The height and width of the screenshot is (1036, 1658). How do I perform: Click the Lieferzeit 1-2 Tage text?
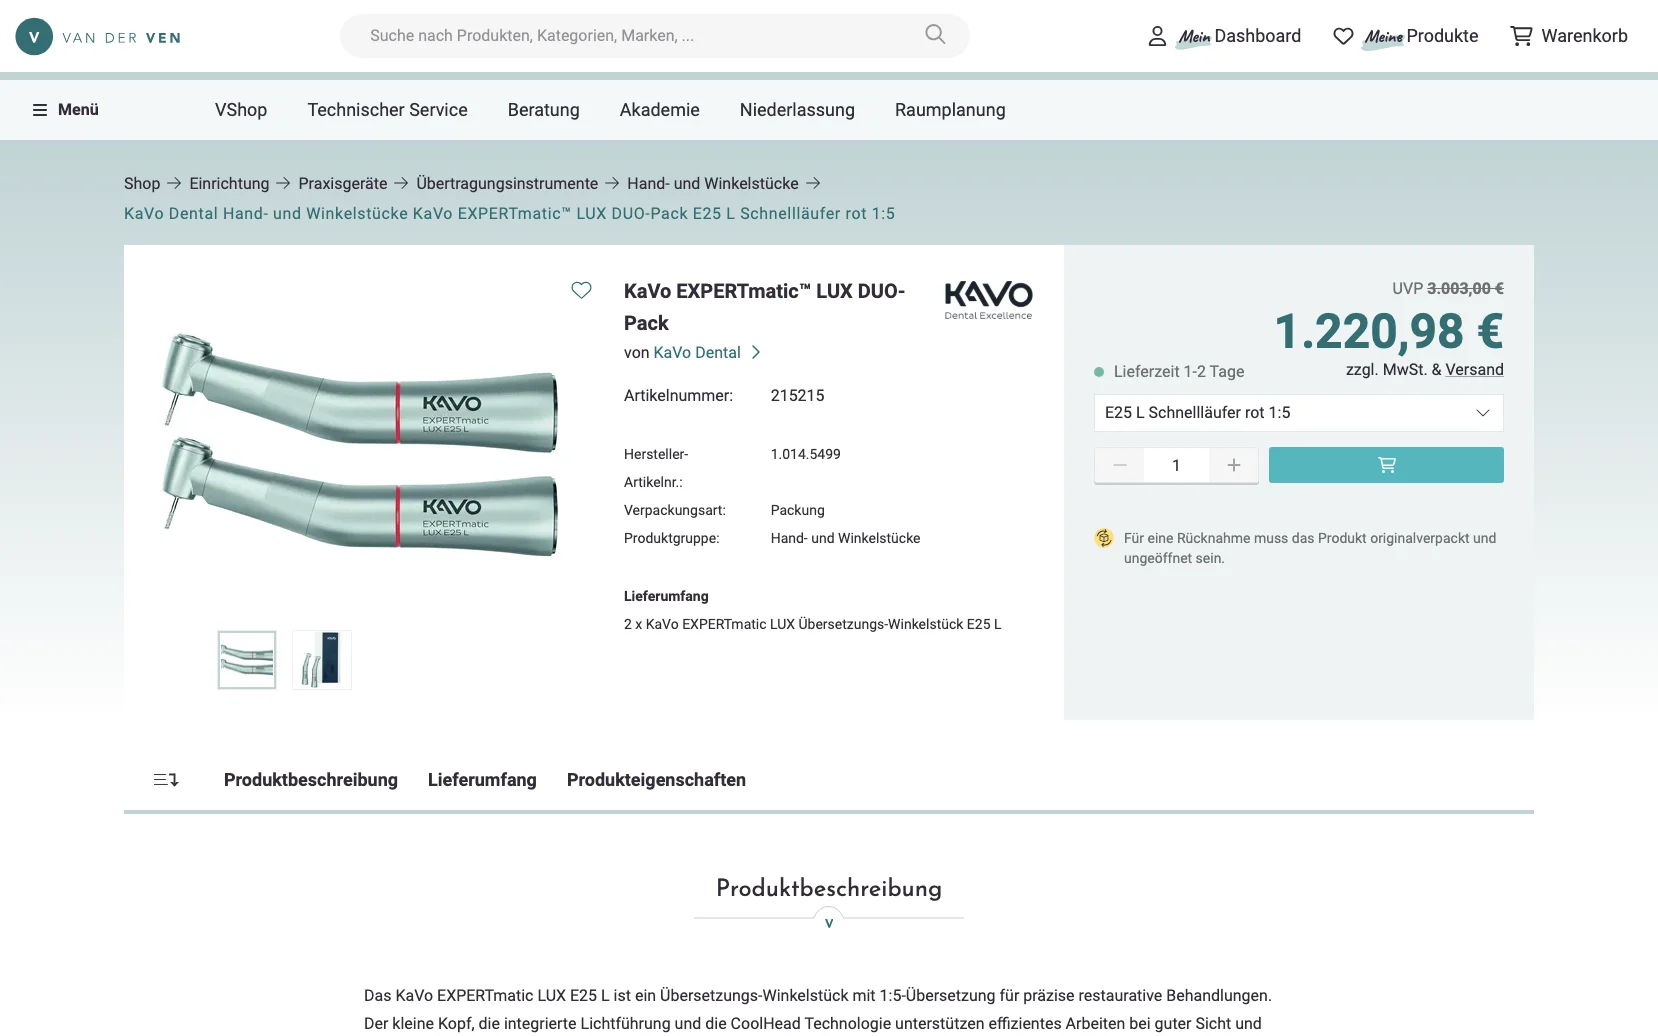[x=1179, y=371]
